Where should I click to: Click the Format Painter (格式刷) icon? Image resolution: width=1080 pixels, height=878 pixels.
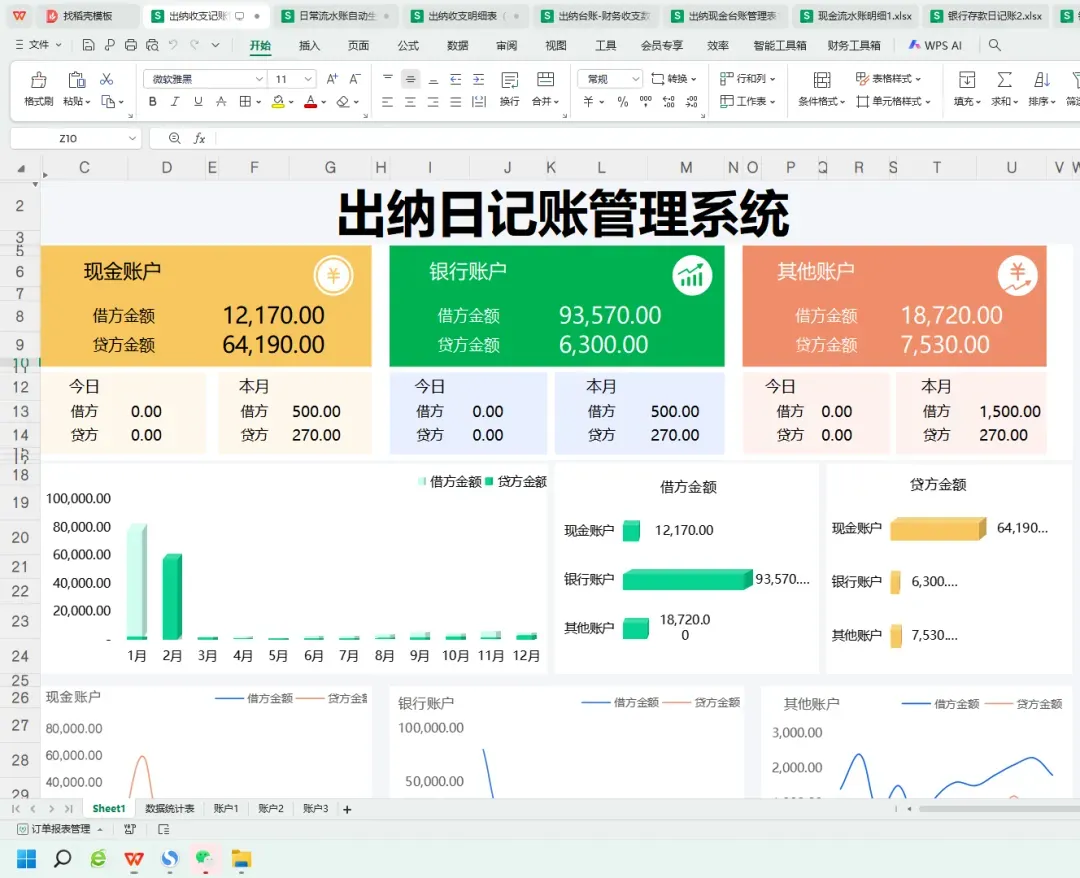(x=39, y=80)
